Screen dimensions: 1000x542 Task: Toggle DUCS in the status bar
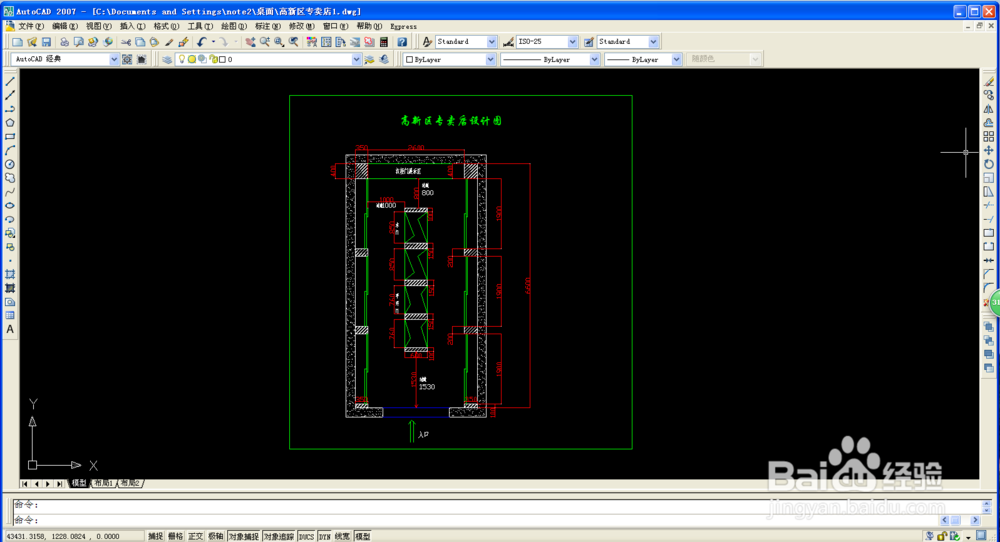pos(306,536)
